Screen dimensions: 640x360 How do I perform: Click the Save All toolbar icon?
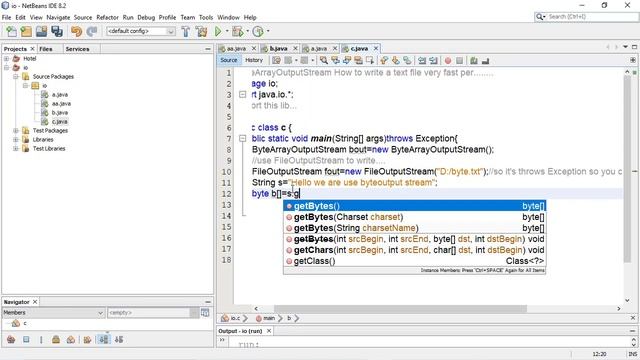[57, 31]
